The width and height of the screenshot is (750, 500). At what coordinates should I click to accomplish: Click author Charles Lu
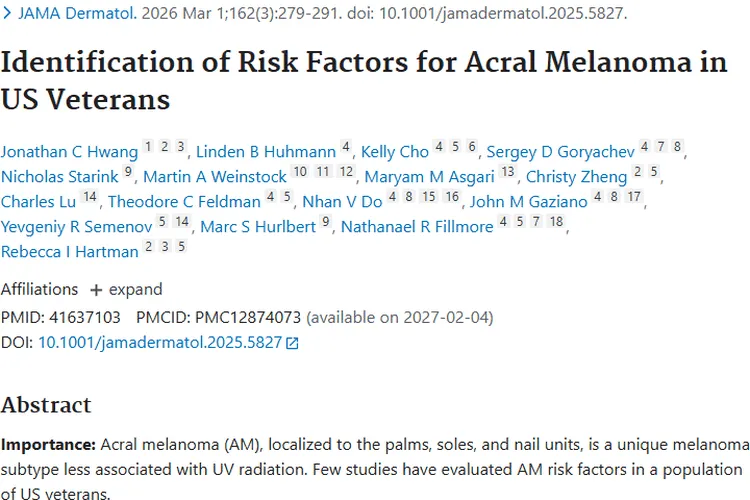(38, 202)
